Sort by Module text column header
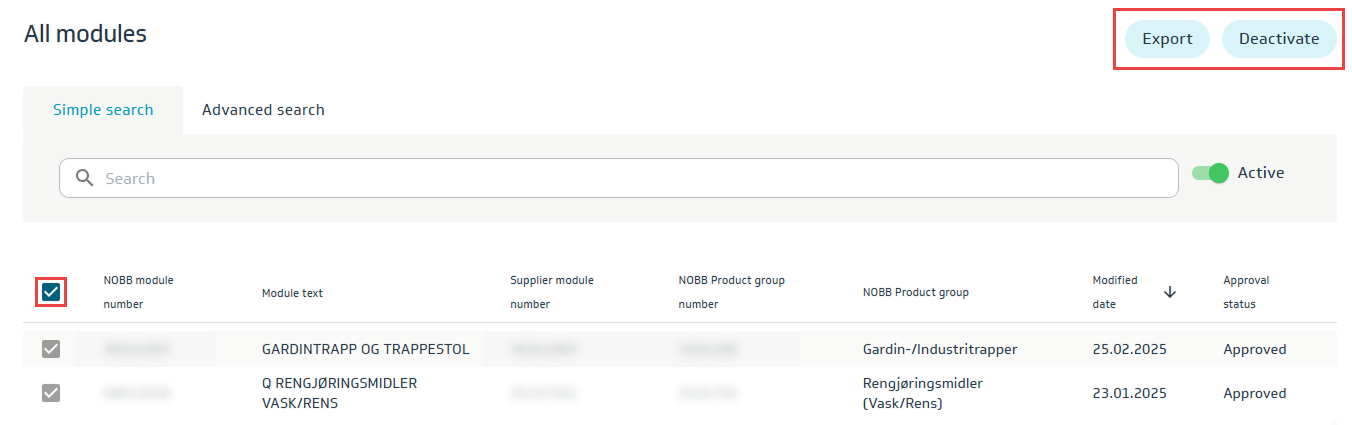Screen dimensions: 1352x425 pos(292,293)
